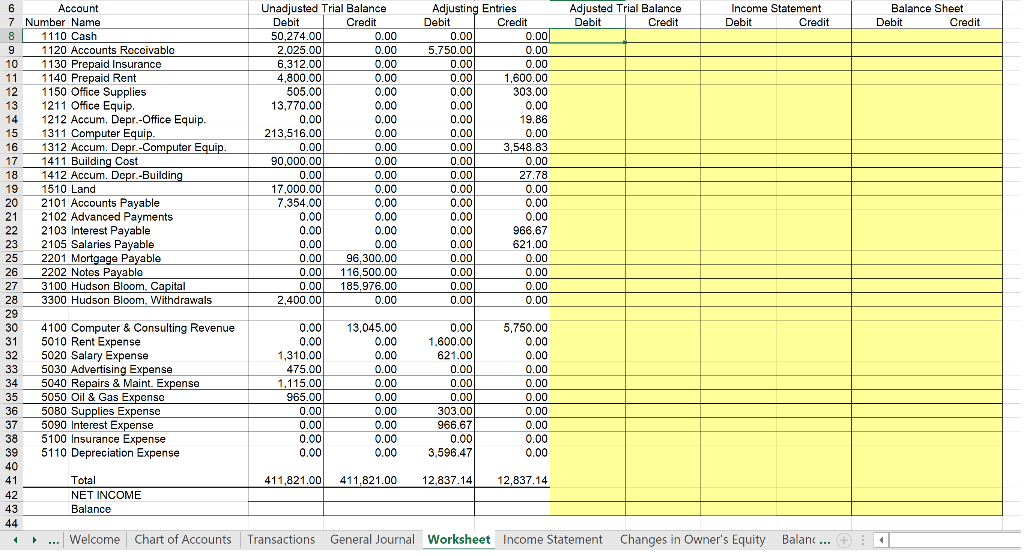The height and width of the screenshot is (556, 1024).
Task: Select the row 41 header
Action: (11, 480)
